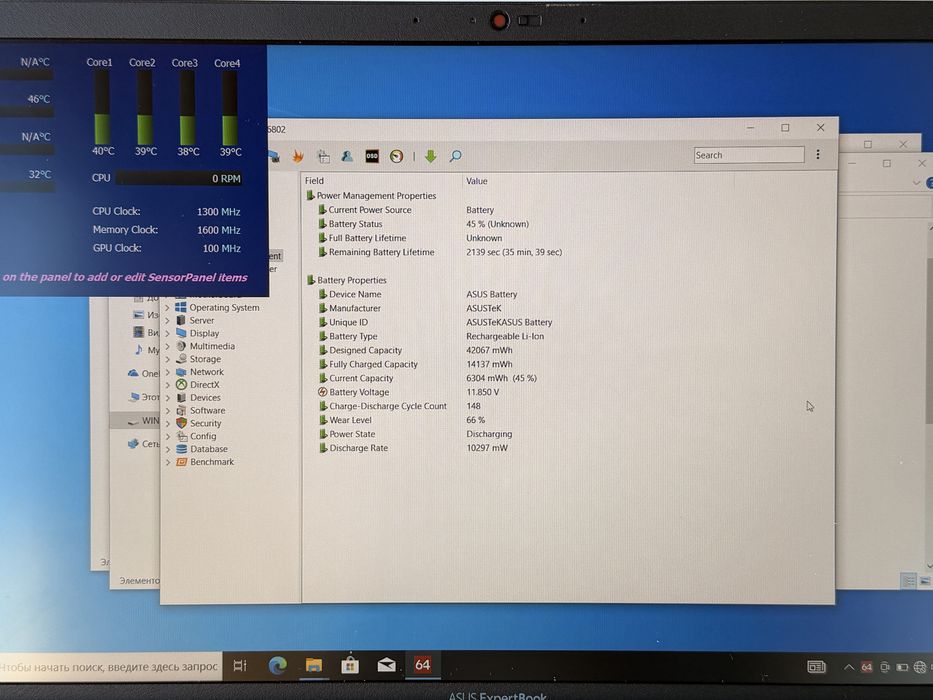
Task: Click the Field column header
Action: [x=382, y=180]
